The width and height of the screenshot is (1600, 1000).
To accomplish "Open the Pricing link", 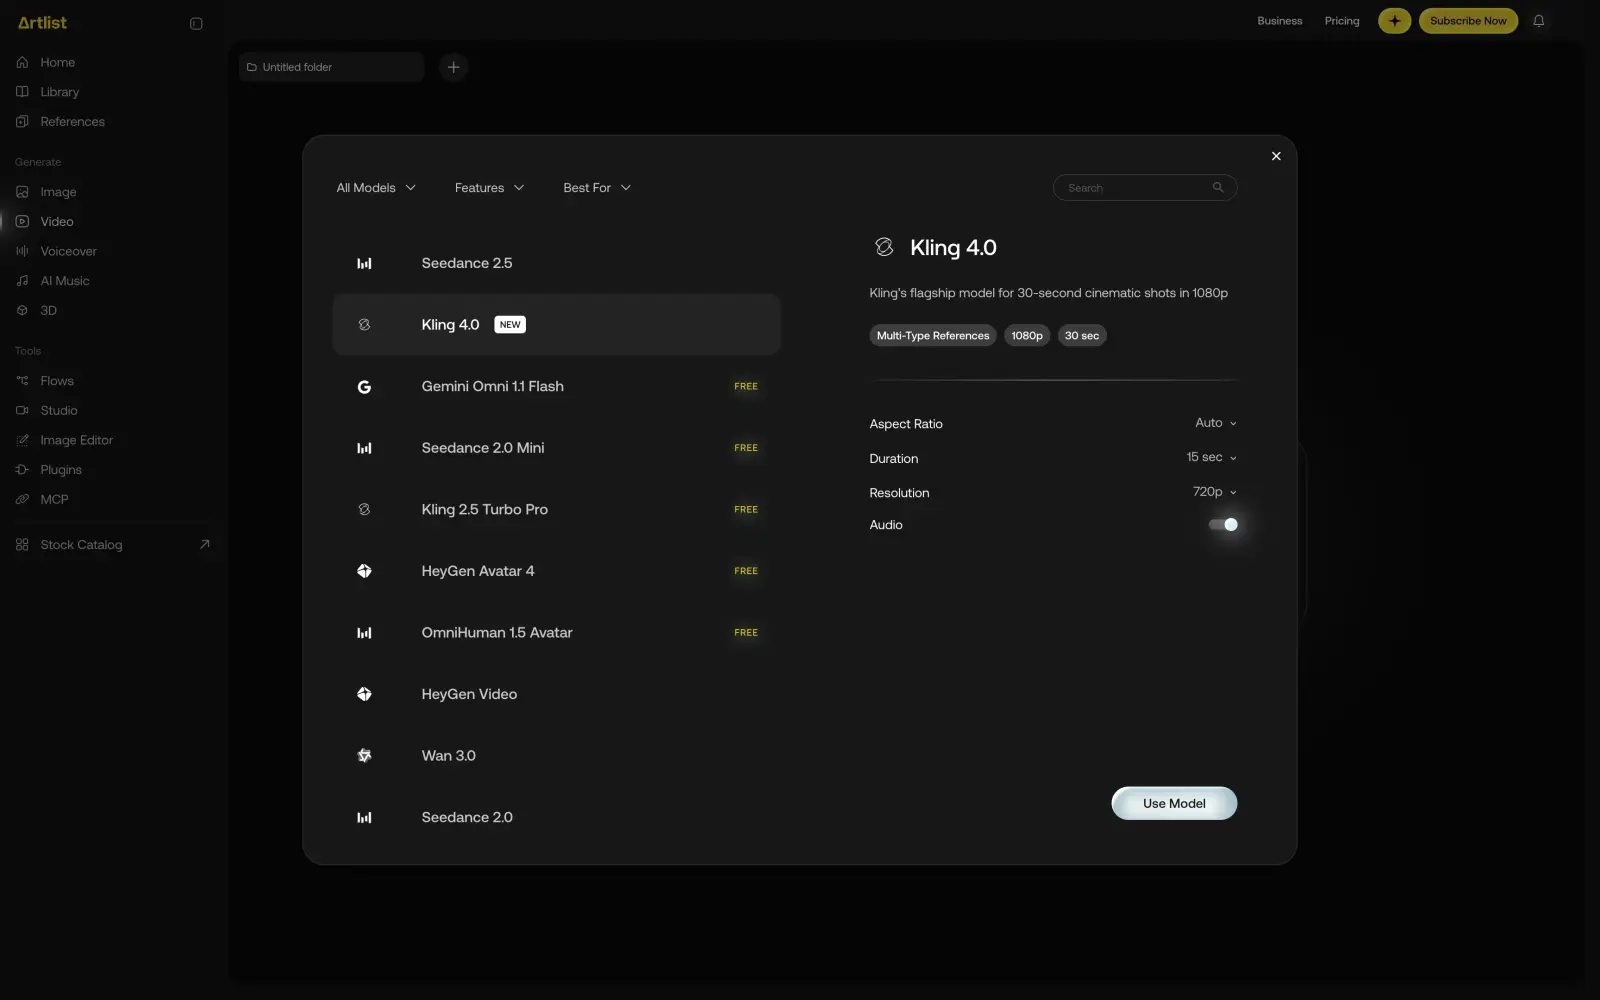I will click(x=1342, y=21).
